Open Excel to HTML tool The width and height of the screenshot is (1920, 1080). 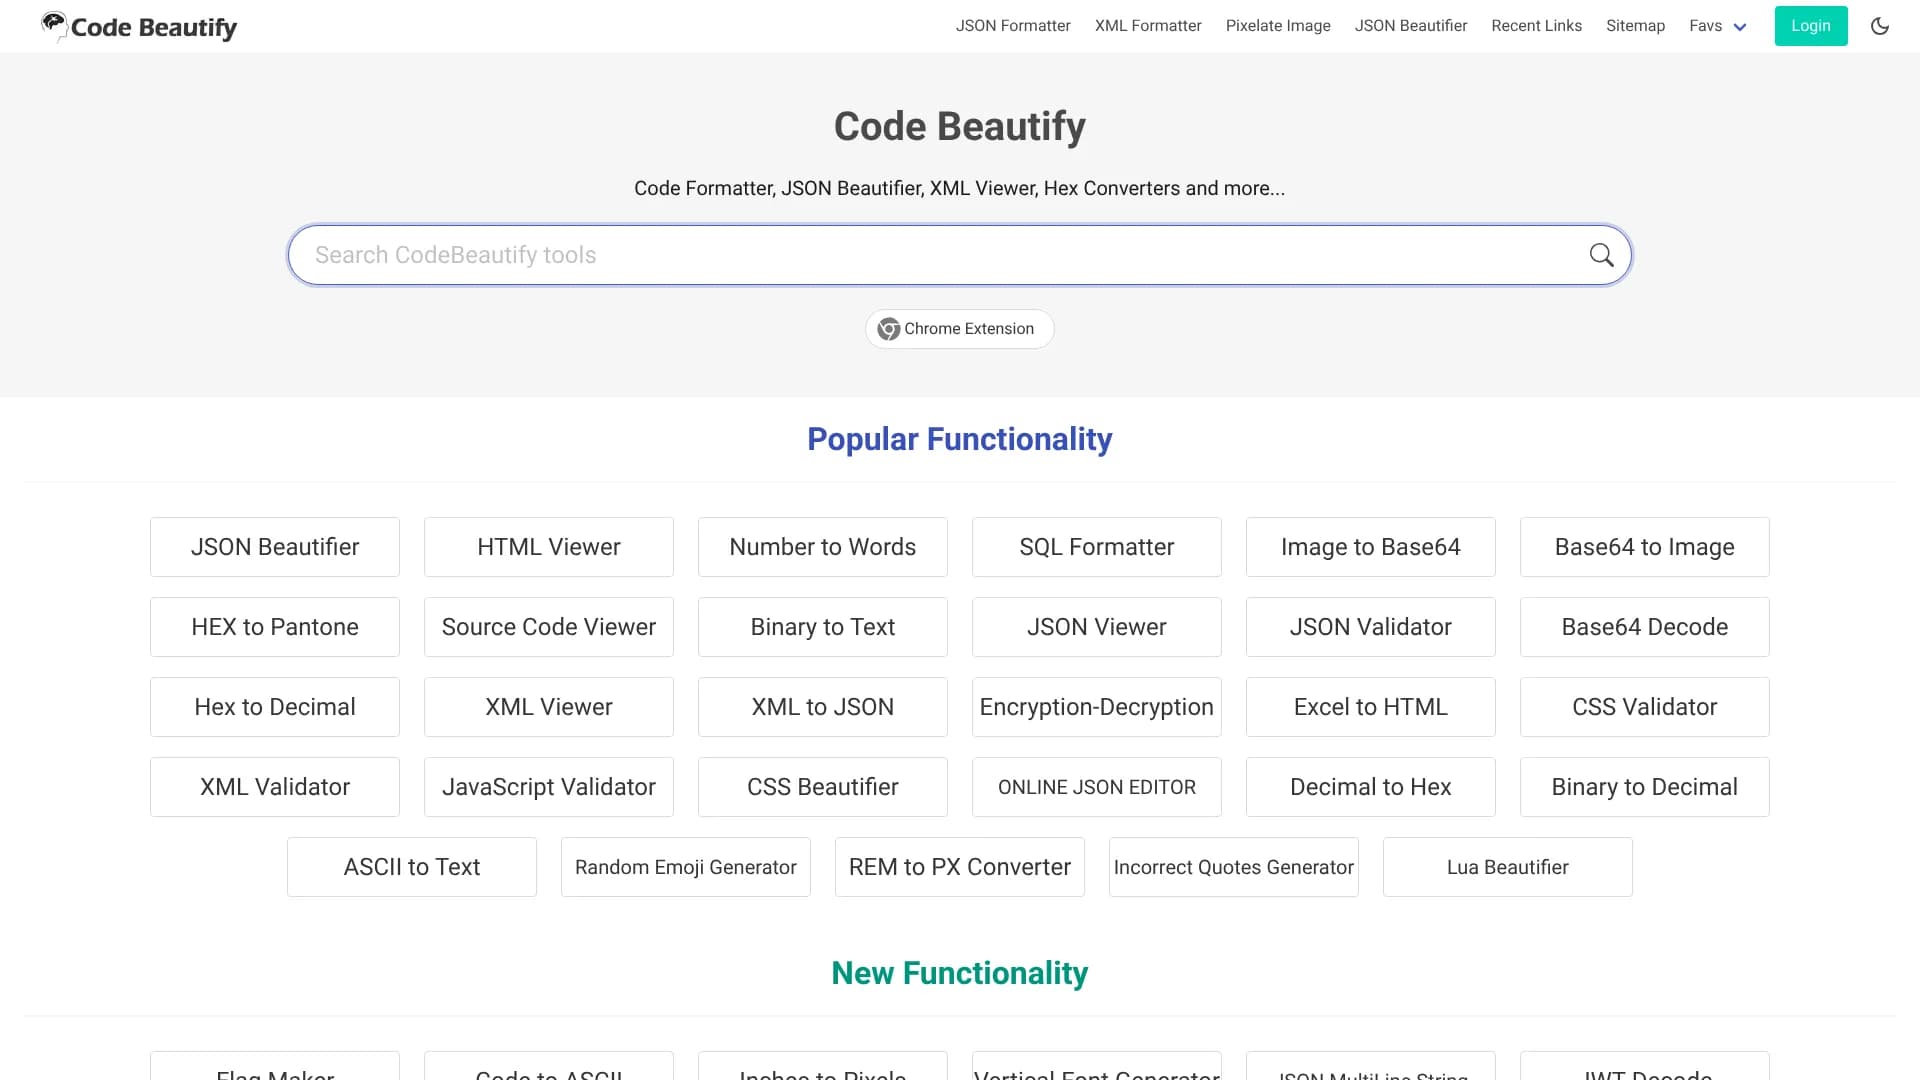1371,707
